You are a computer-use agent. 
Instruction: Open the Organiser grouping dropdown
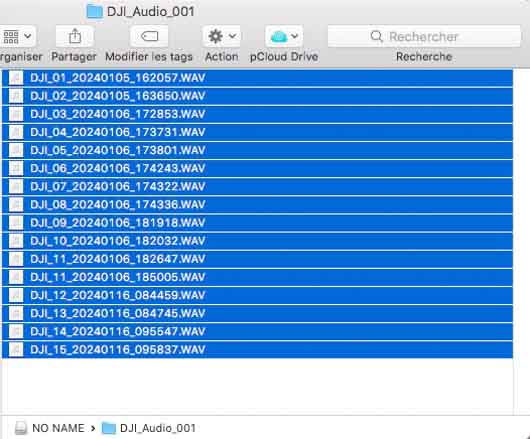(17, 36)
